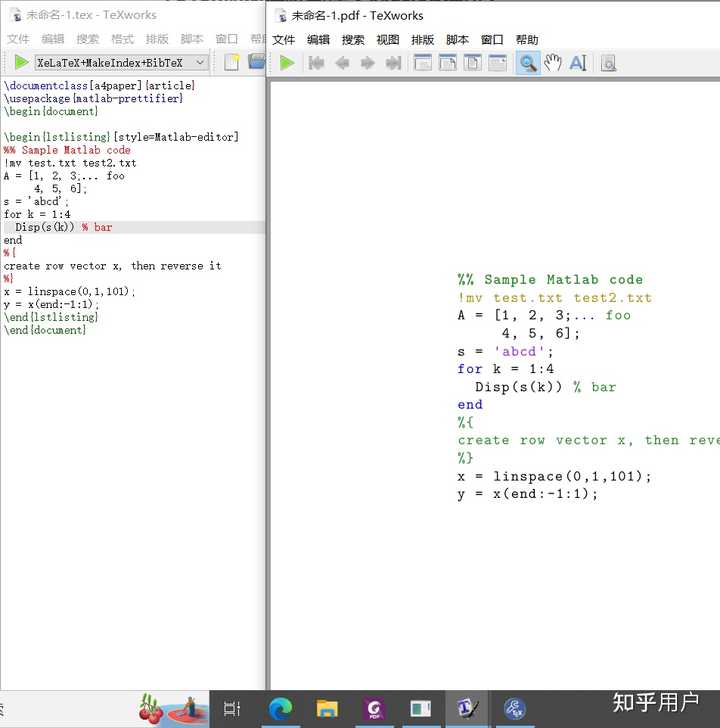The height and width of the screenshot is (728, 720).
Task: Click 'y = x(end:-1:1);' line in editor
Action: click(51, 305)
